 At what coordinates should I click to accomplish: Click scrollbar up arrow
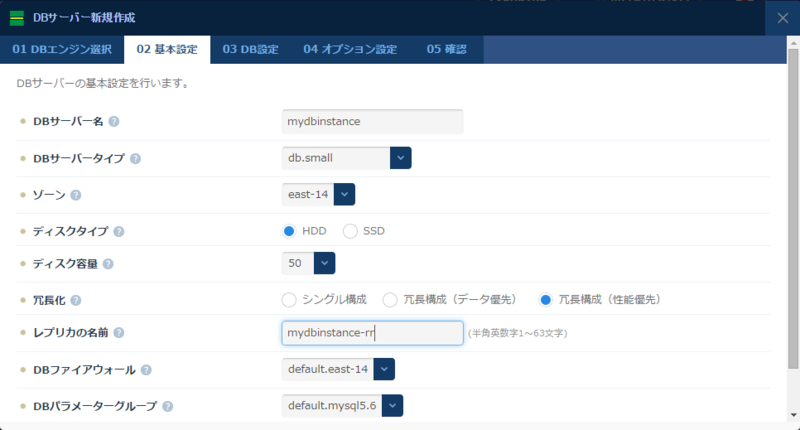click(793, 43)
